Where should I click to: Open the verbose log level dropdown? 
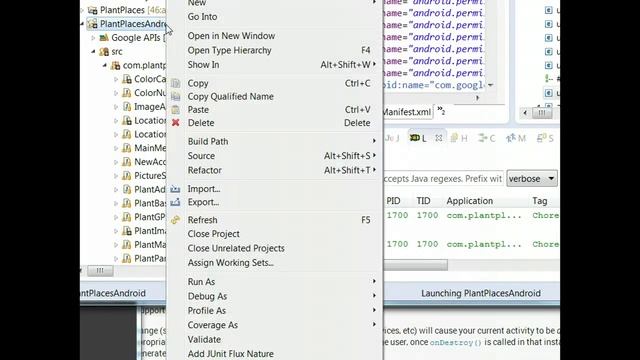point(532,179)
